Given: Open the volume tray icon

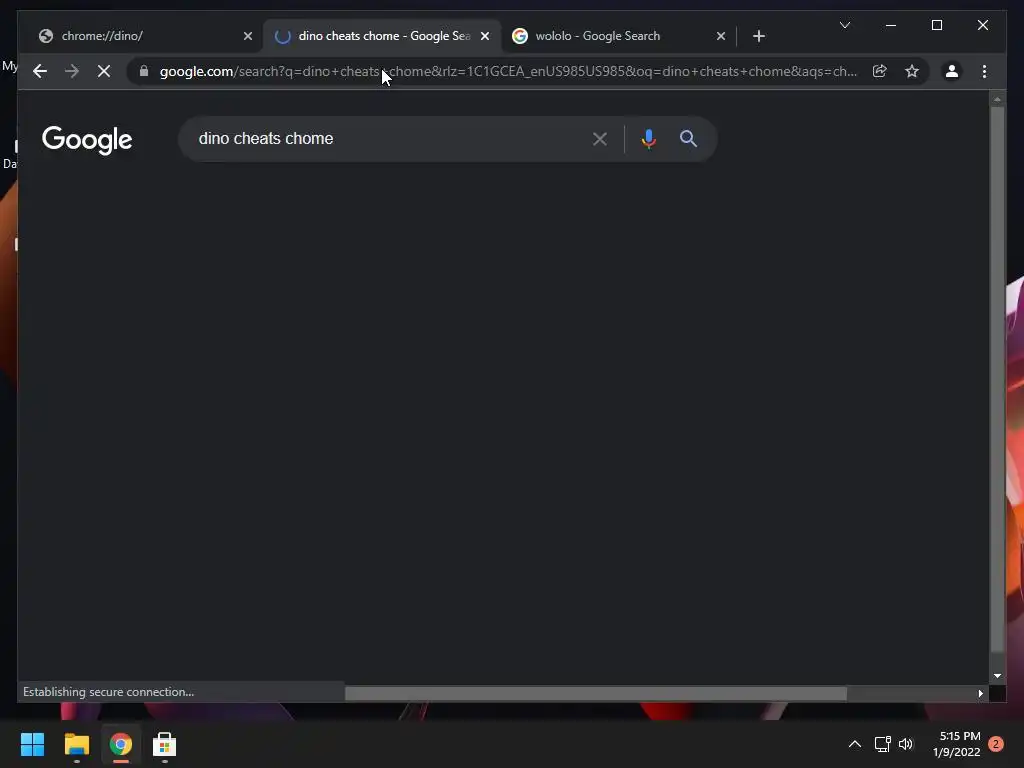Looking at the screenshot, I should click(x=906, y=744).
